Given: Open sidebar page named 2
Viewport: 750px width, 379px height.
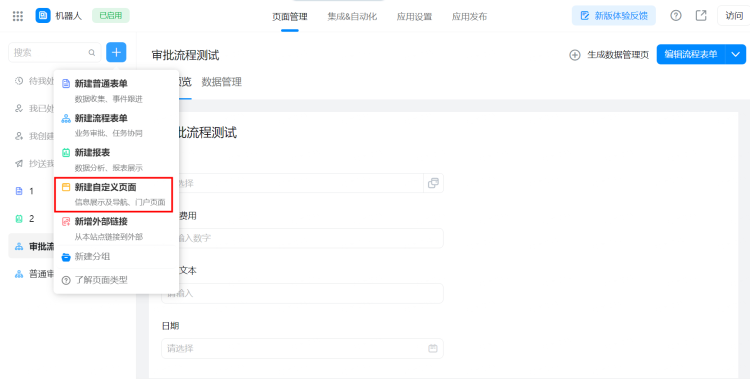Looking at the screenshot, I should click(31, 219).
